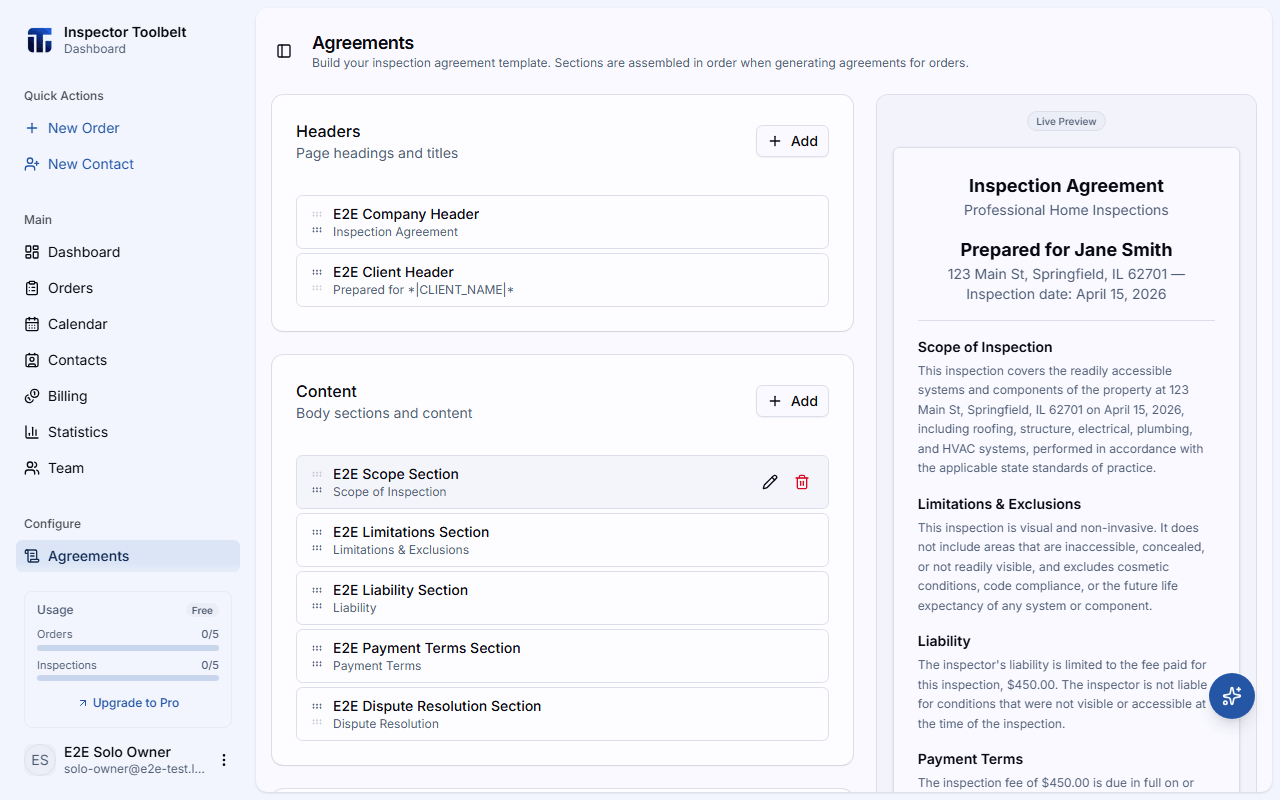Click 'Limitations & Exclusions' preview heading
Viewport: 1280px width, 800px height.
[x=999, y=504]
